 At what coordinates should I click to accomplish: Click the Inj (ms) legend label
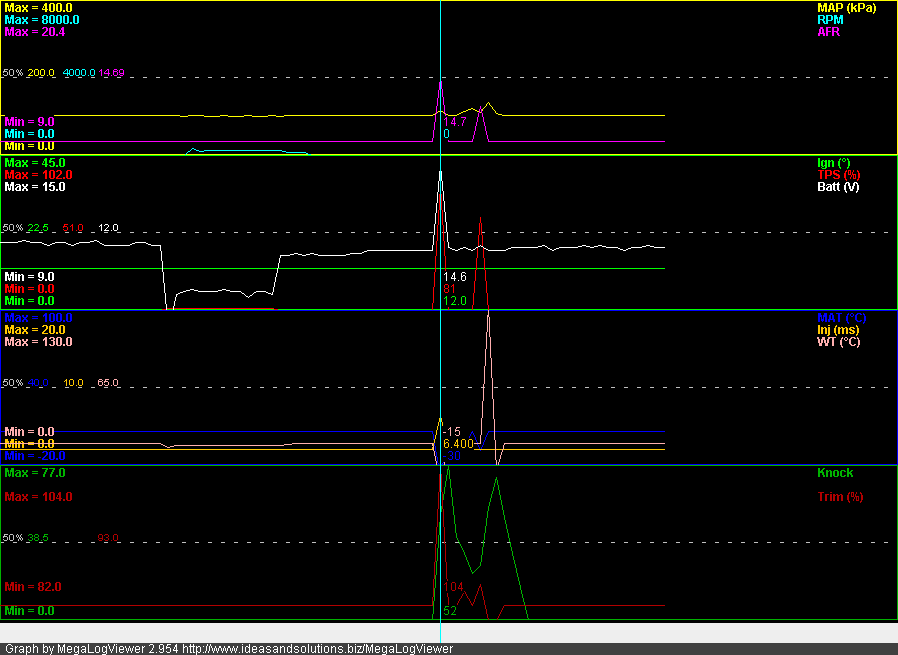[838, 330]
